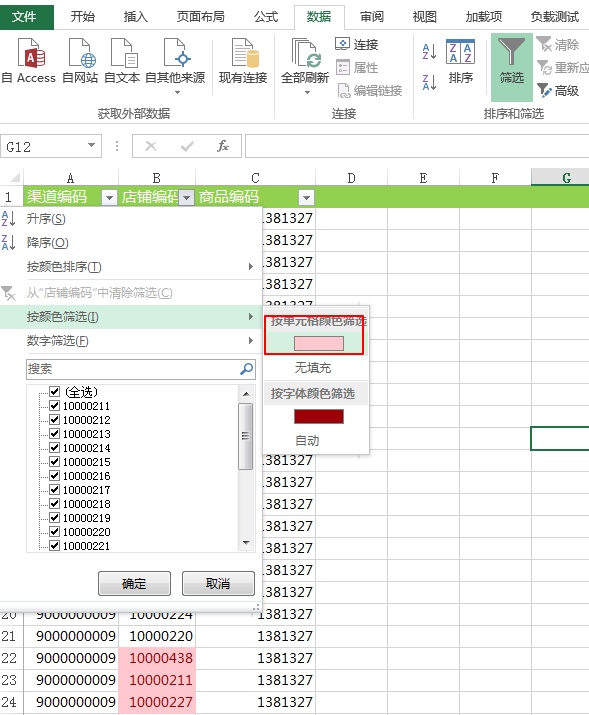This screenshot has height=715, width=589.
Task: Open filter dropdown for 商品编码 column
Action: pos(306,197)
